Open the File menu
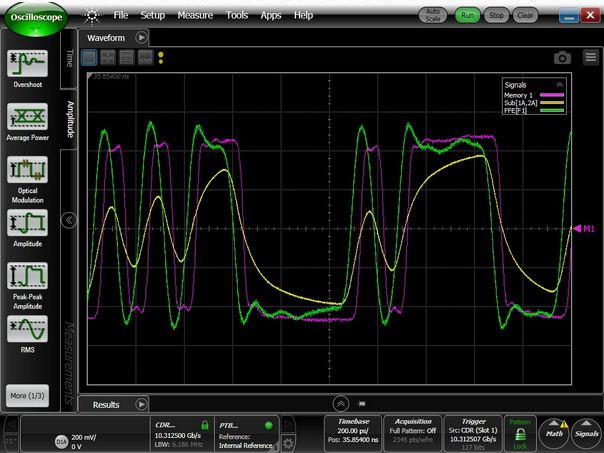Screen dimensions: 604x453 pyautogui.click(x=121, y=15)
